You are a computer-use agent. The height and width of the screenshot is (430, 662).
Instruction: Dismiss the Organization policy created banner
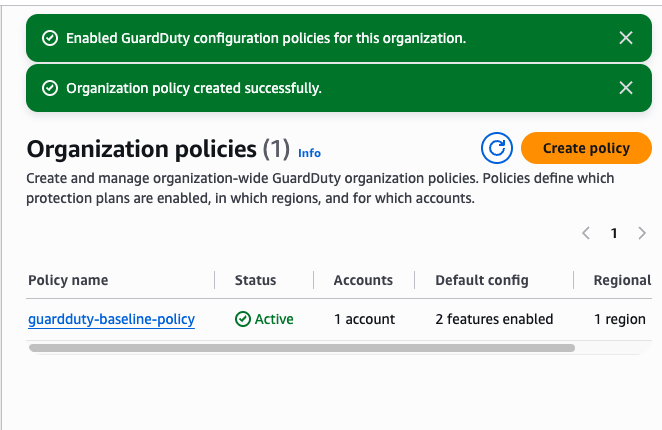[x=626, y=88]
